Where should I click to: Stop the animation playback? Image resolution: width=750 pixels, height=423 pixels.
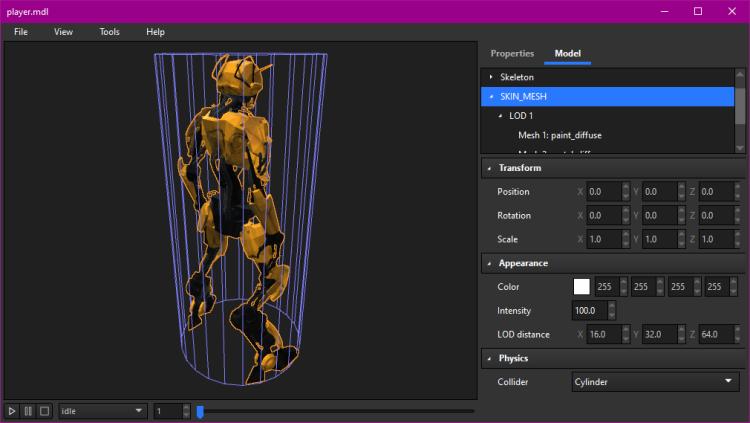44,411
